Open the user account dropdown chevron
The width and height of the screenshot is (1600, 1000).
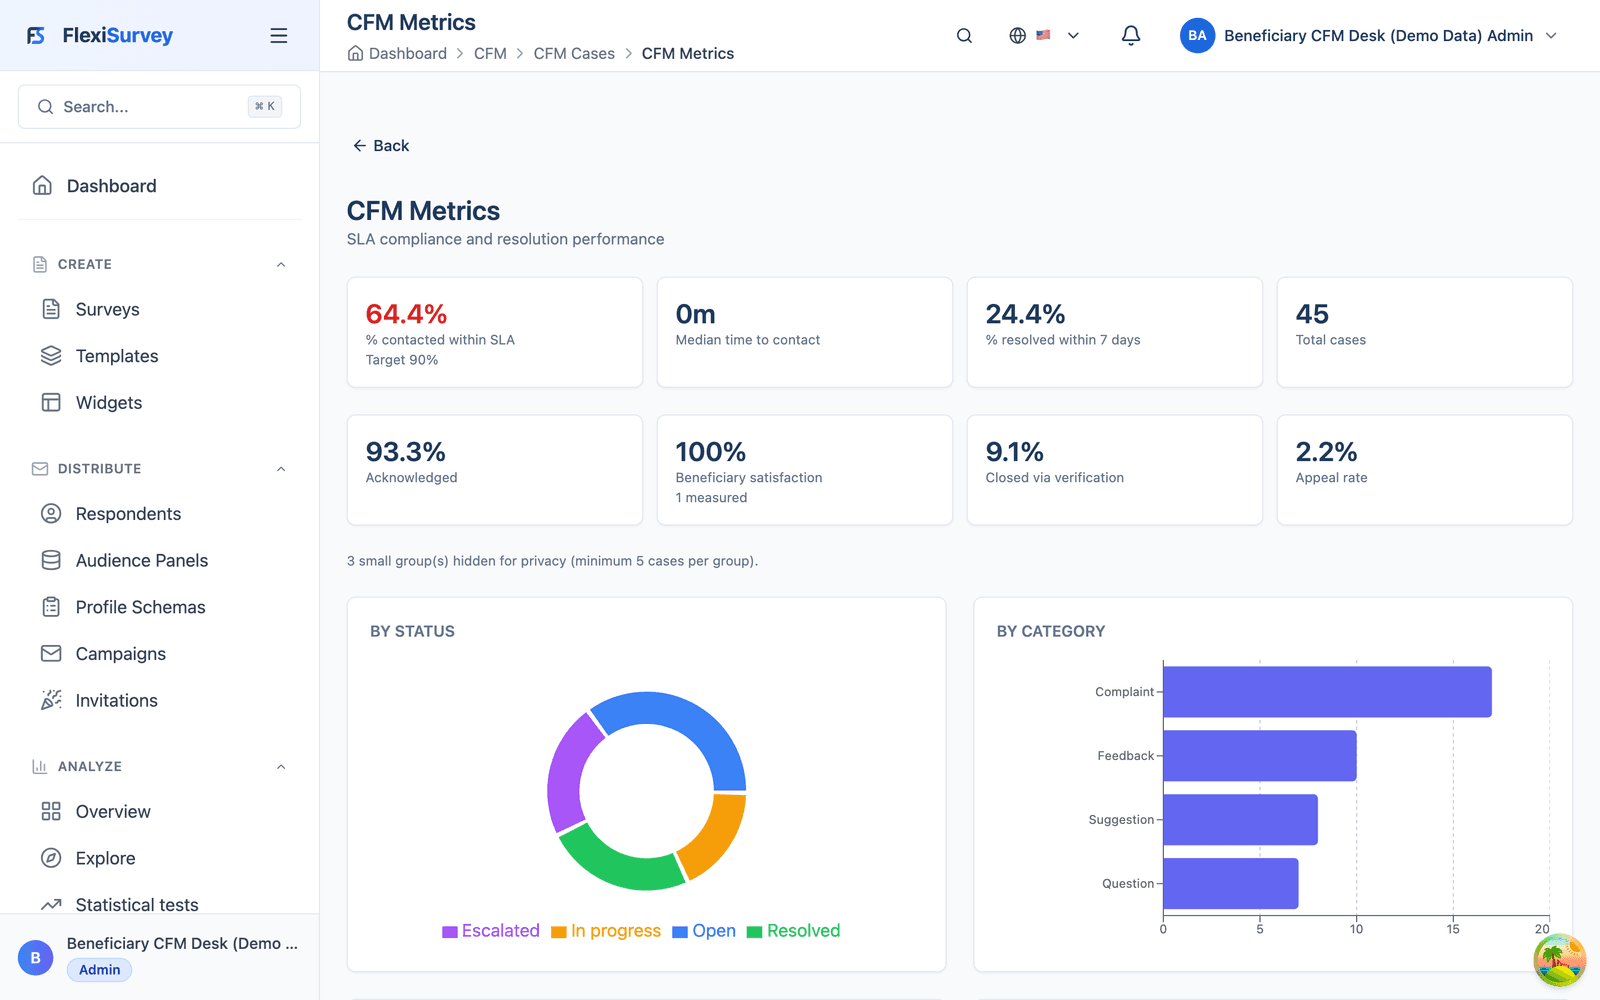click(1551, 36)
